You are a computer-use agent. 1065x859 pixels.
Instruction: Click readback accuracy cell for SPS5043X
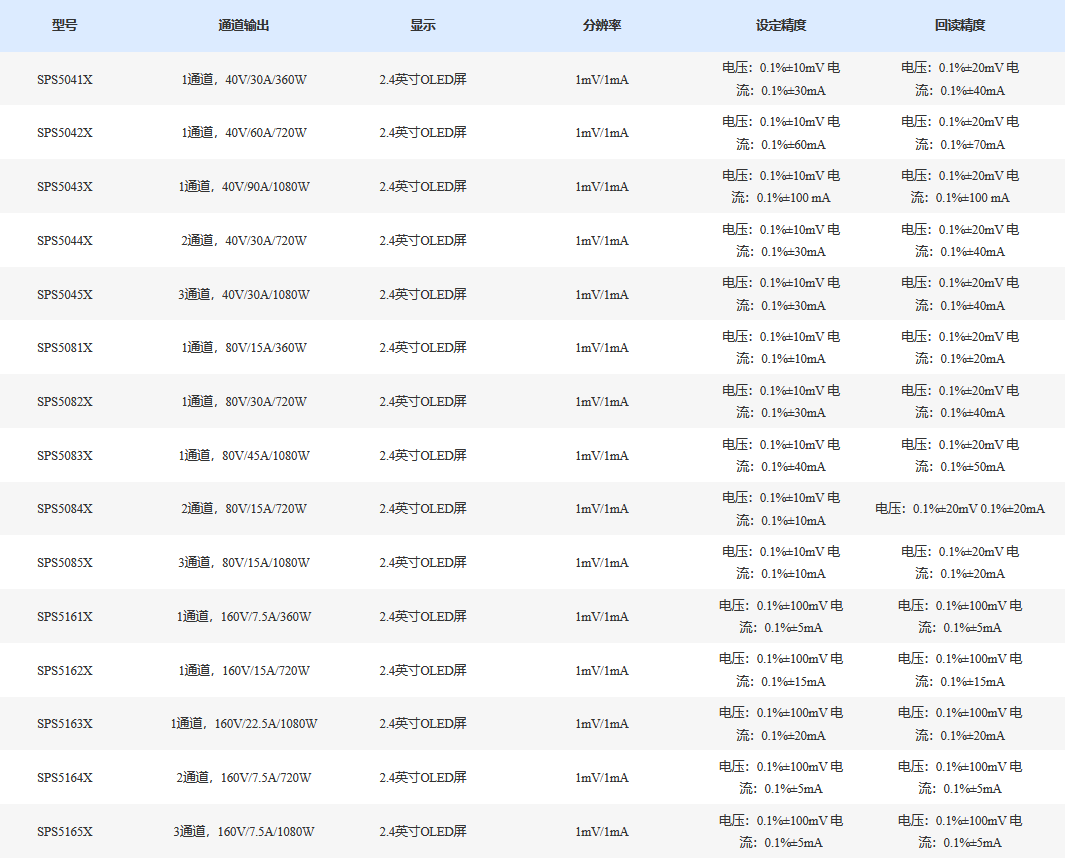point(960,187)
